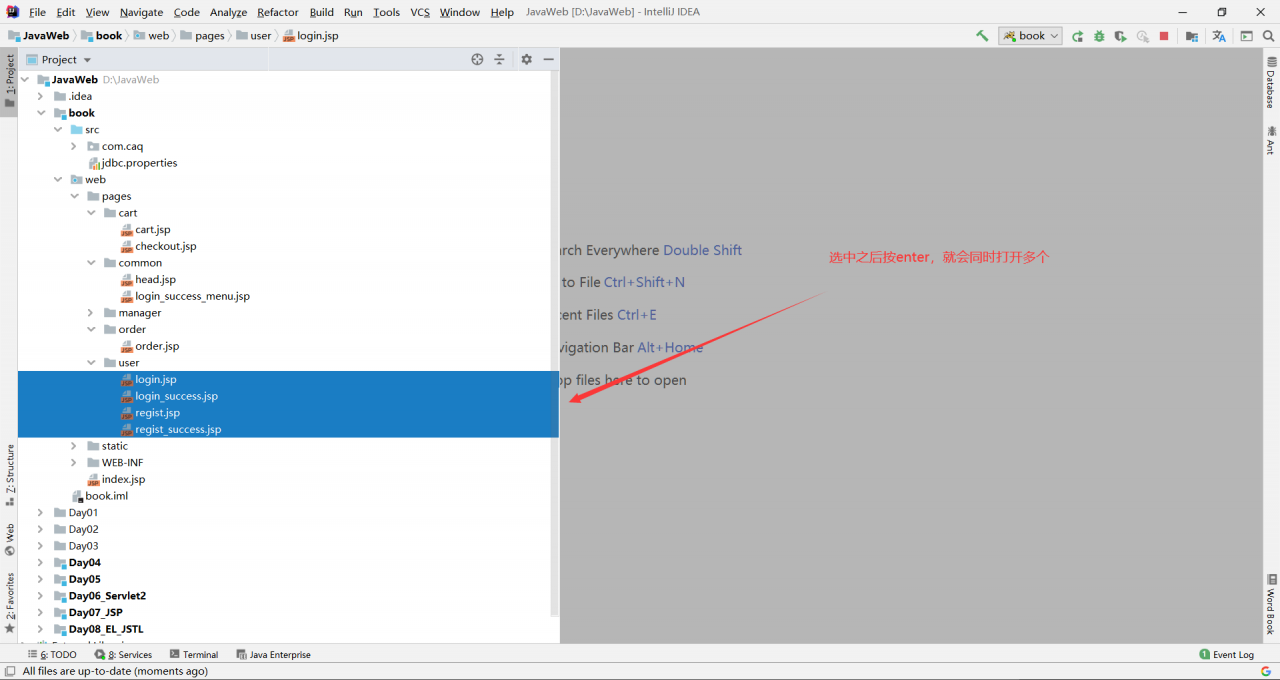Click the Locate/Scroll from Source target icon

(x=477, y=59)
